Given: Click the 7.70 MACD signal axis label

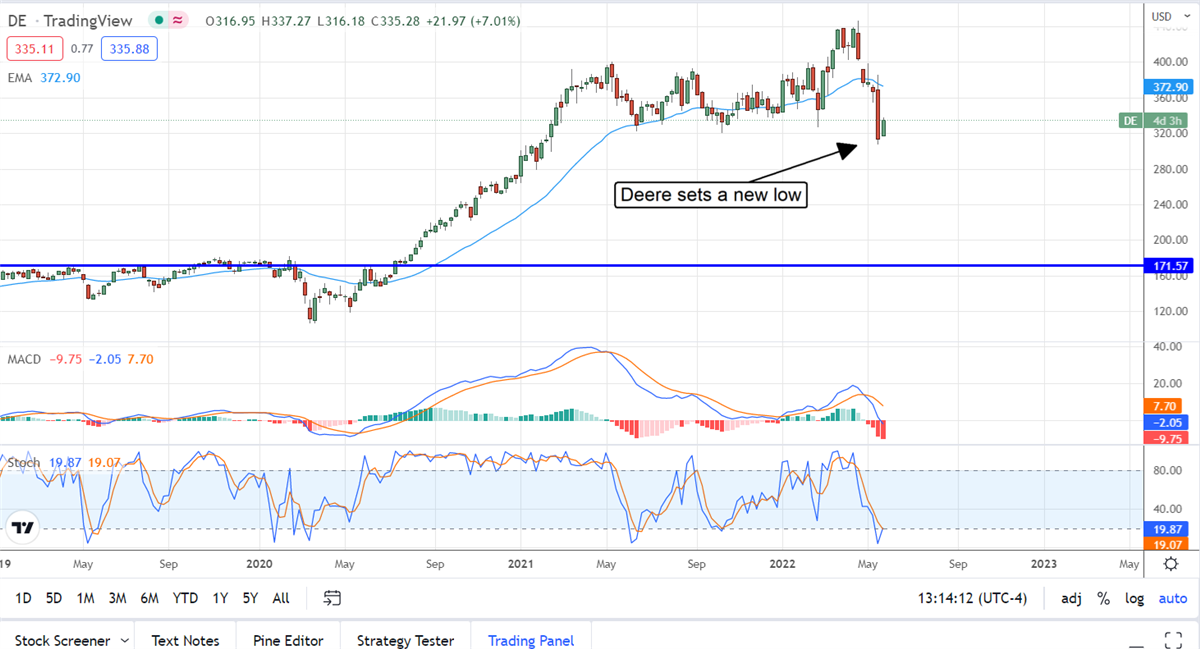Looking at the screenshot, I should point(1165,406).
